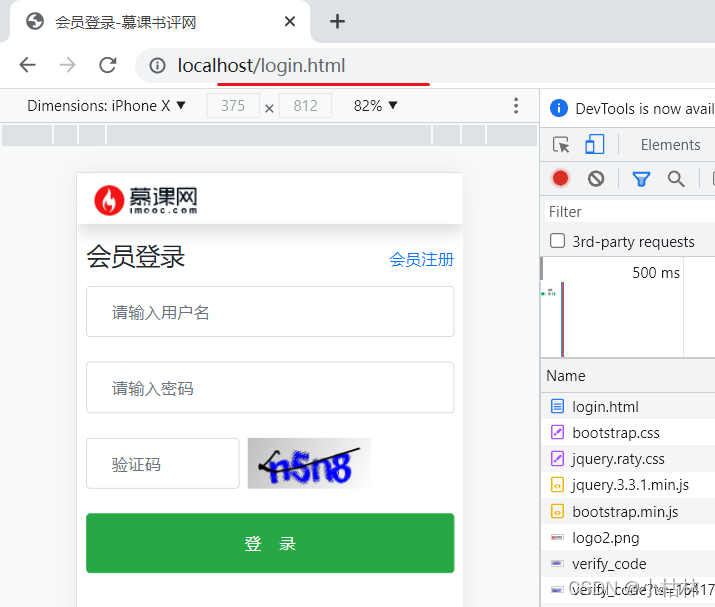Focus the 请输入用户名 username field
Screen dimensions: 715x607
[x=270, y=312]
